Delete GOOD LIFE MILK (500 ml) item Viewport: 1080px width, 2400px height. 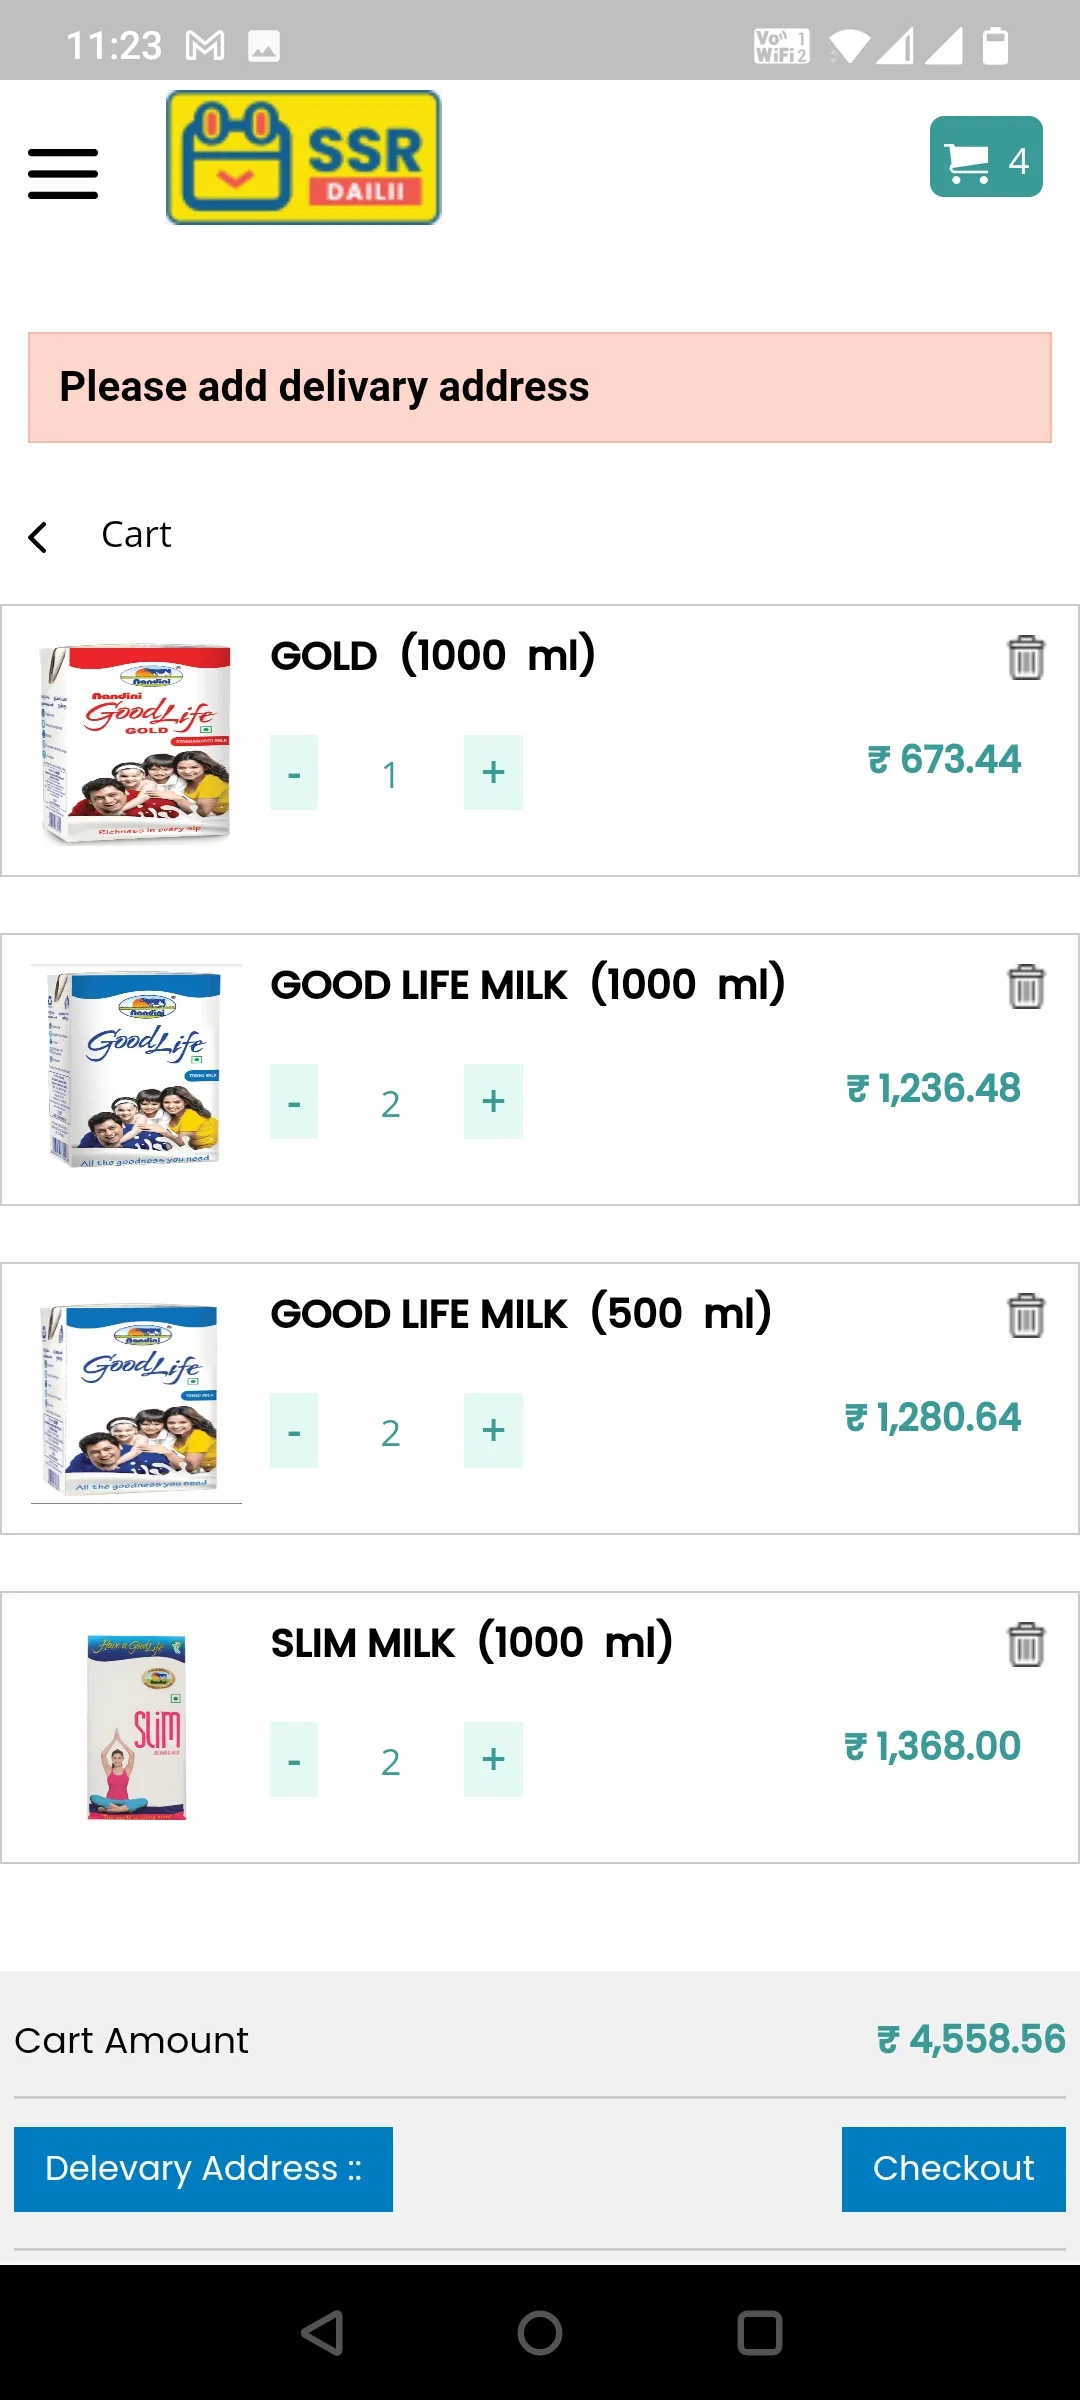1026,1315
